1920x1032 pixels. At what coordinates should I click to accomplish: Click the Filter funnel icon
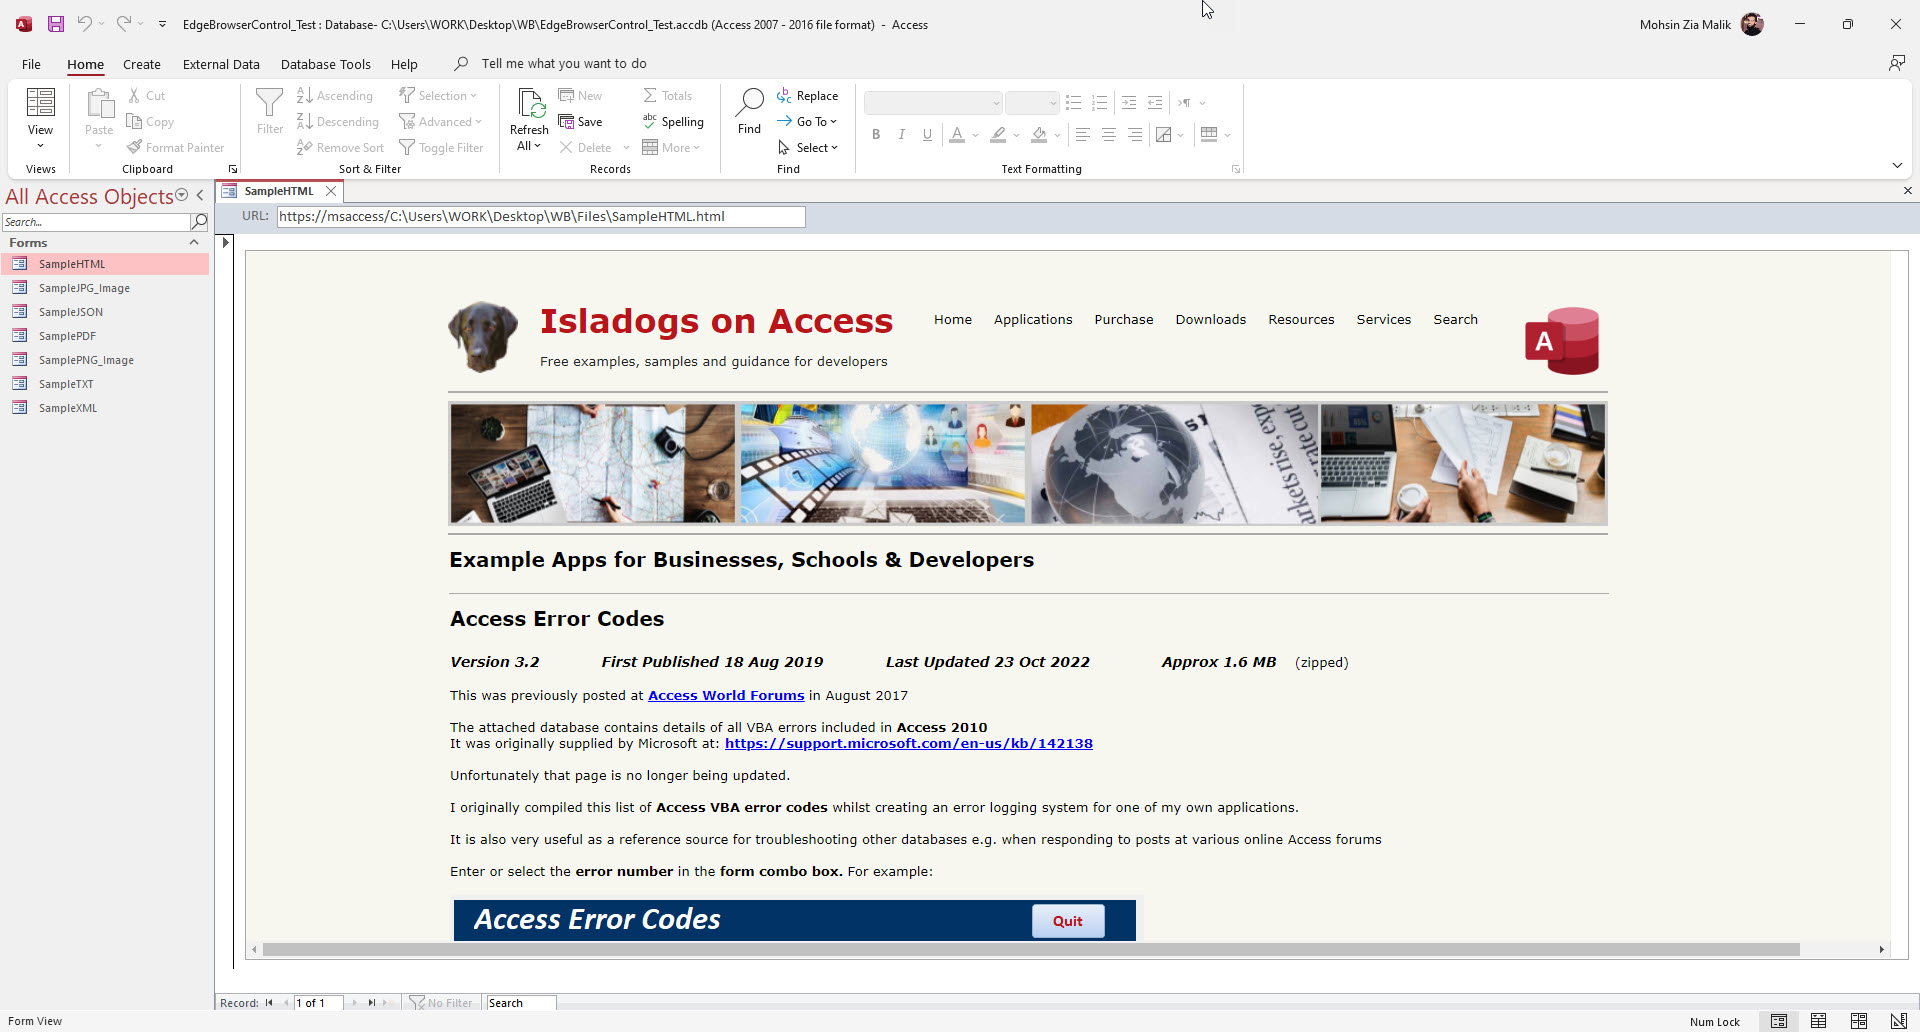269,111
